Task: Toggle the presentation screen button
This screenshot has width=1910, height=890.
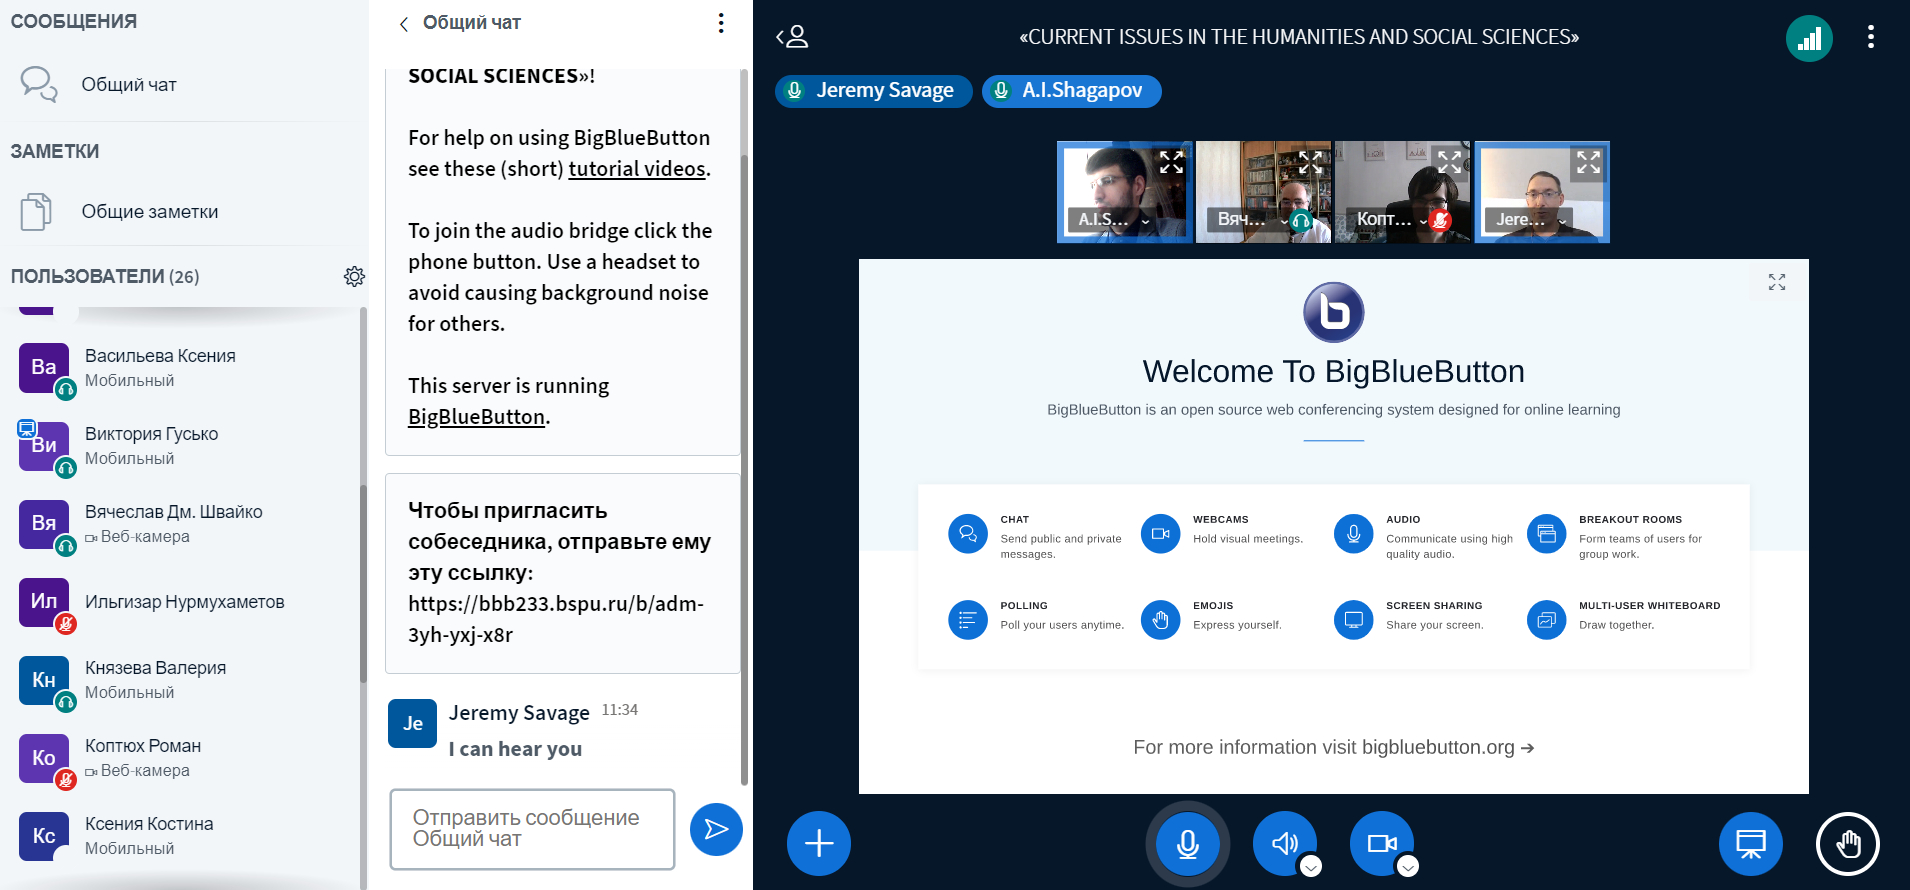Action: tap(1750, 843)
